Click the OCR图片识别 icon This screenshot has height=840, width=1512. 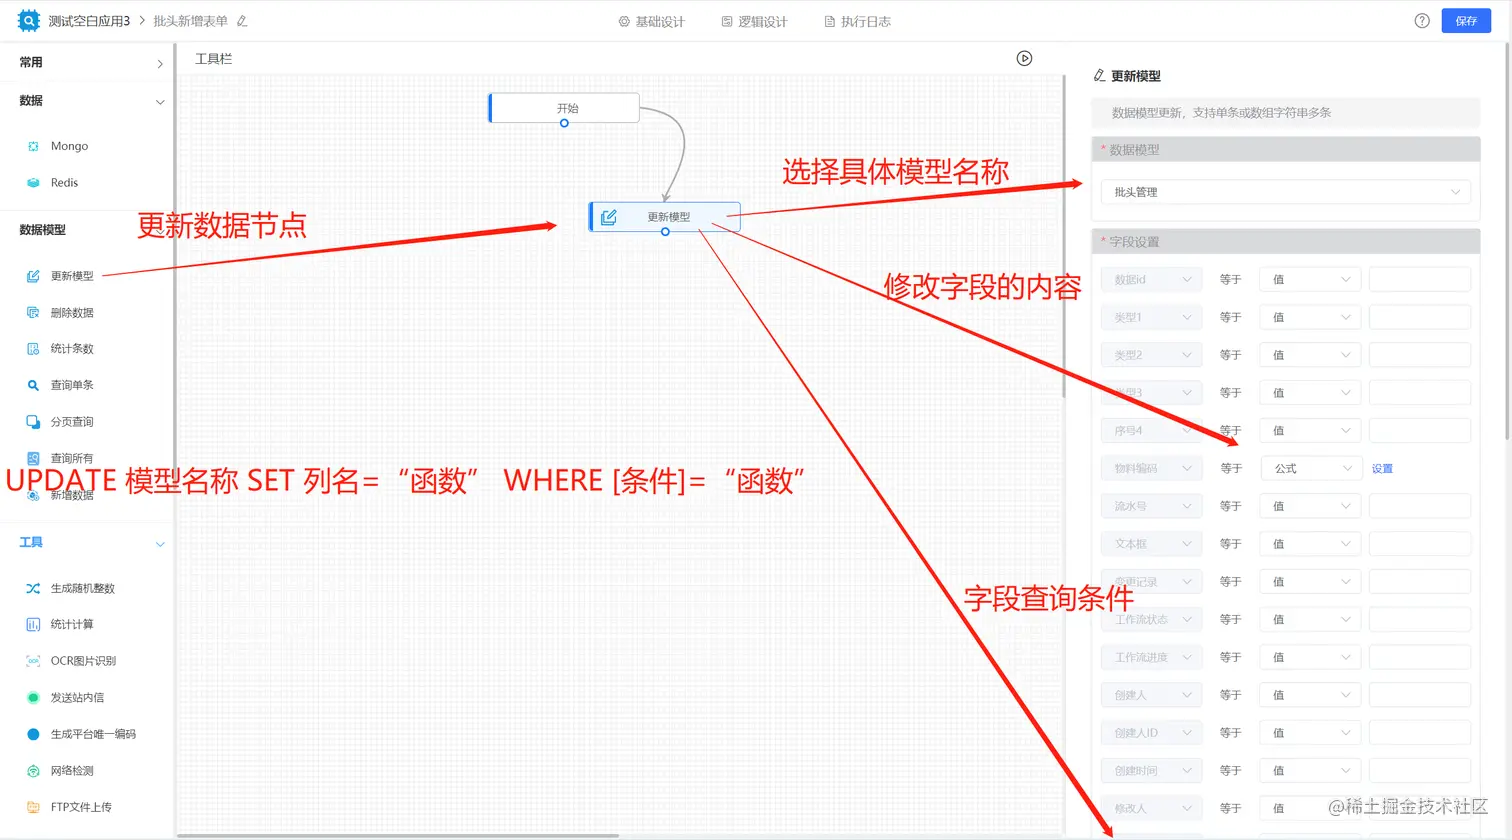[33, 661]
